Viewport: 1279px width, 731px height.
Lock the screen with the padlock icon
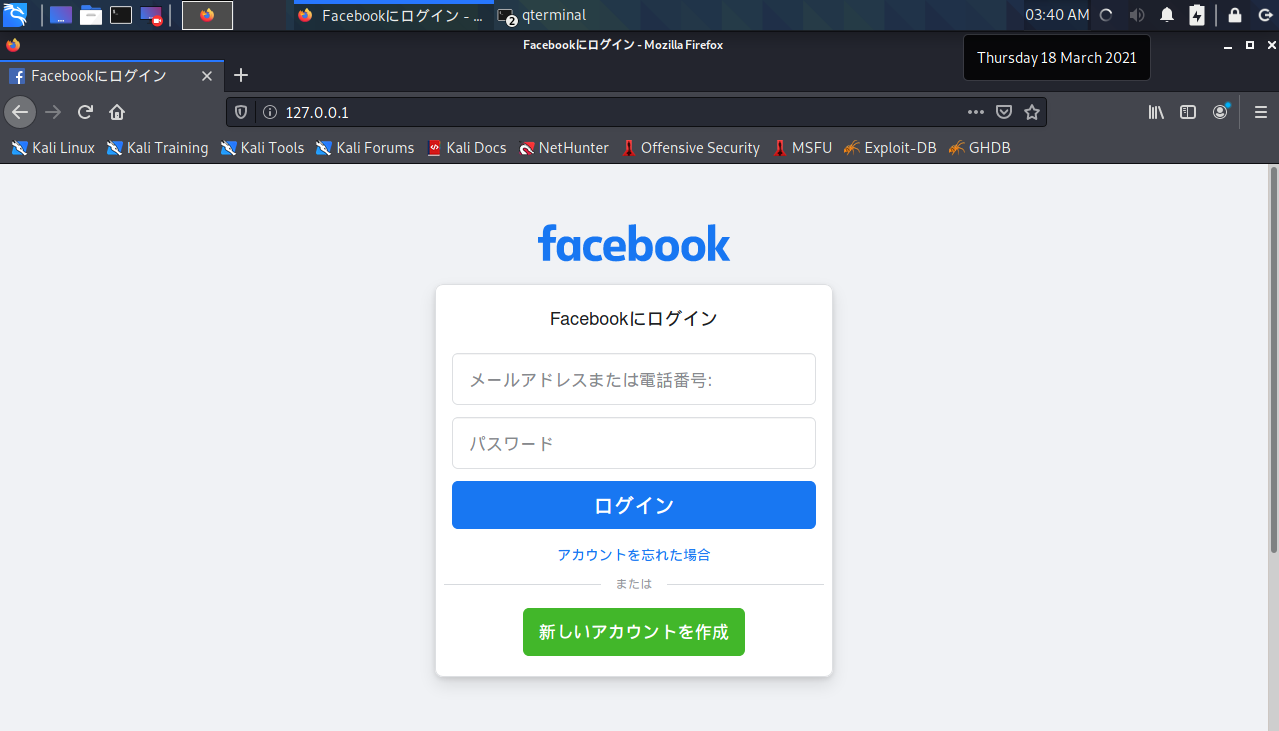pos(1235,15)
